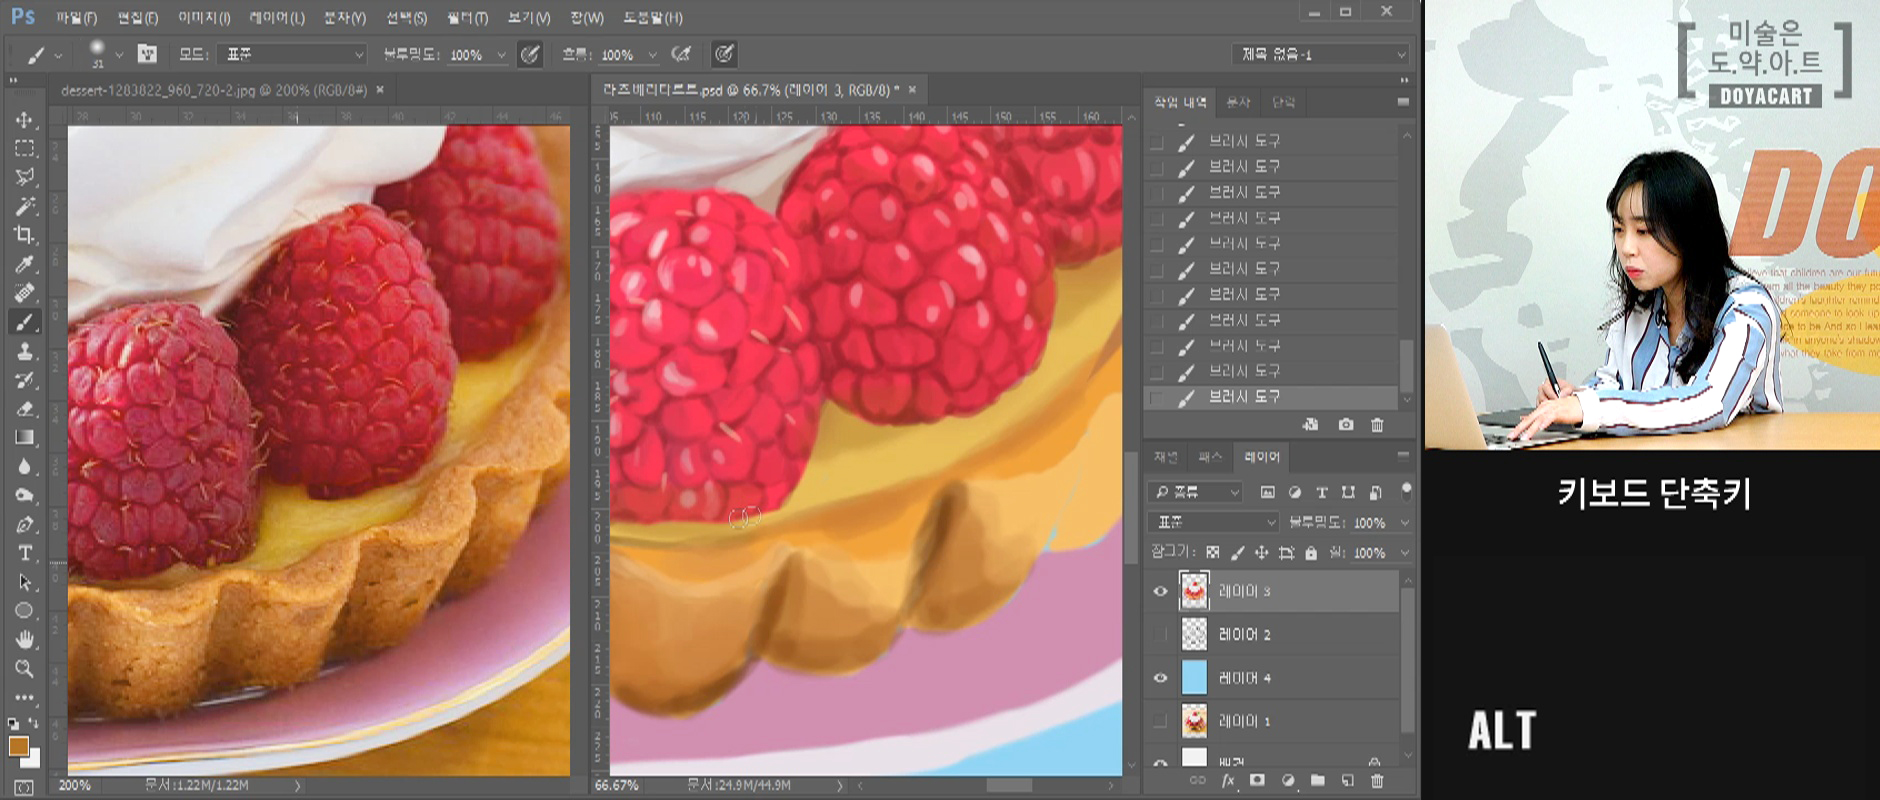Toggle lock transparent pixels

(x=1213, y=552)
